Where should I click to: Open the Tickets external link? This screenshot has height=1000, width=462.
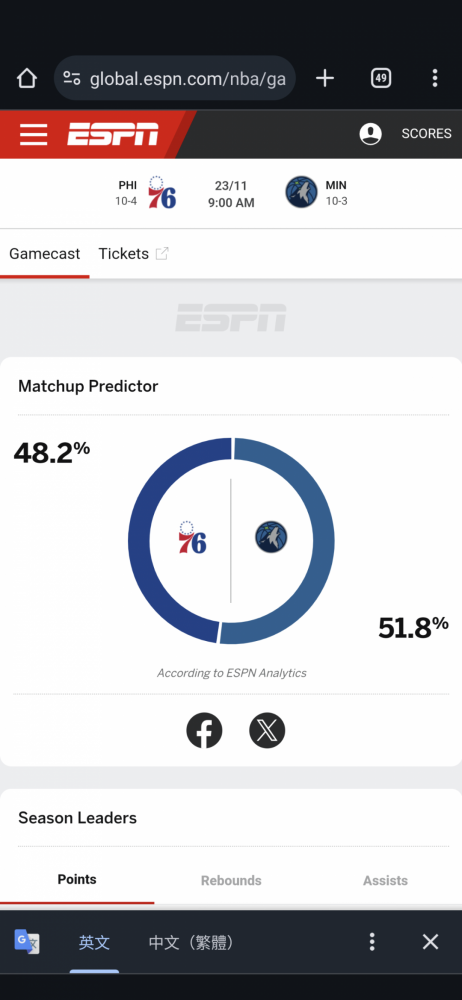[x=133, y=254]
